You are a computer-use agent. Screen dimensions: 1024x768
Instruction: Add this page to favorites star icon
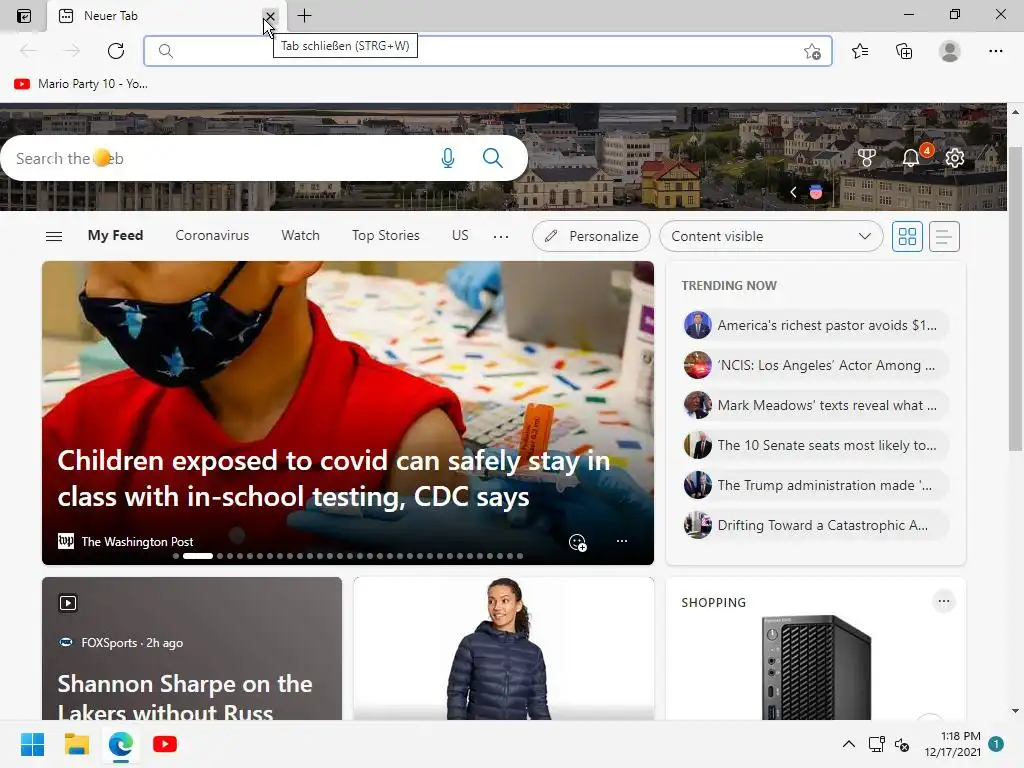coord(812,52)
